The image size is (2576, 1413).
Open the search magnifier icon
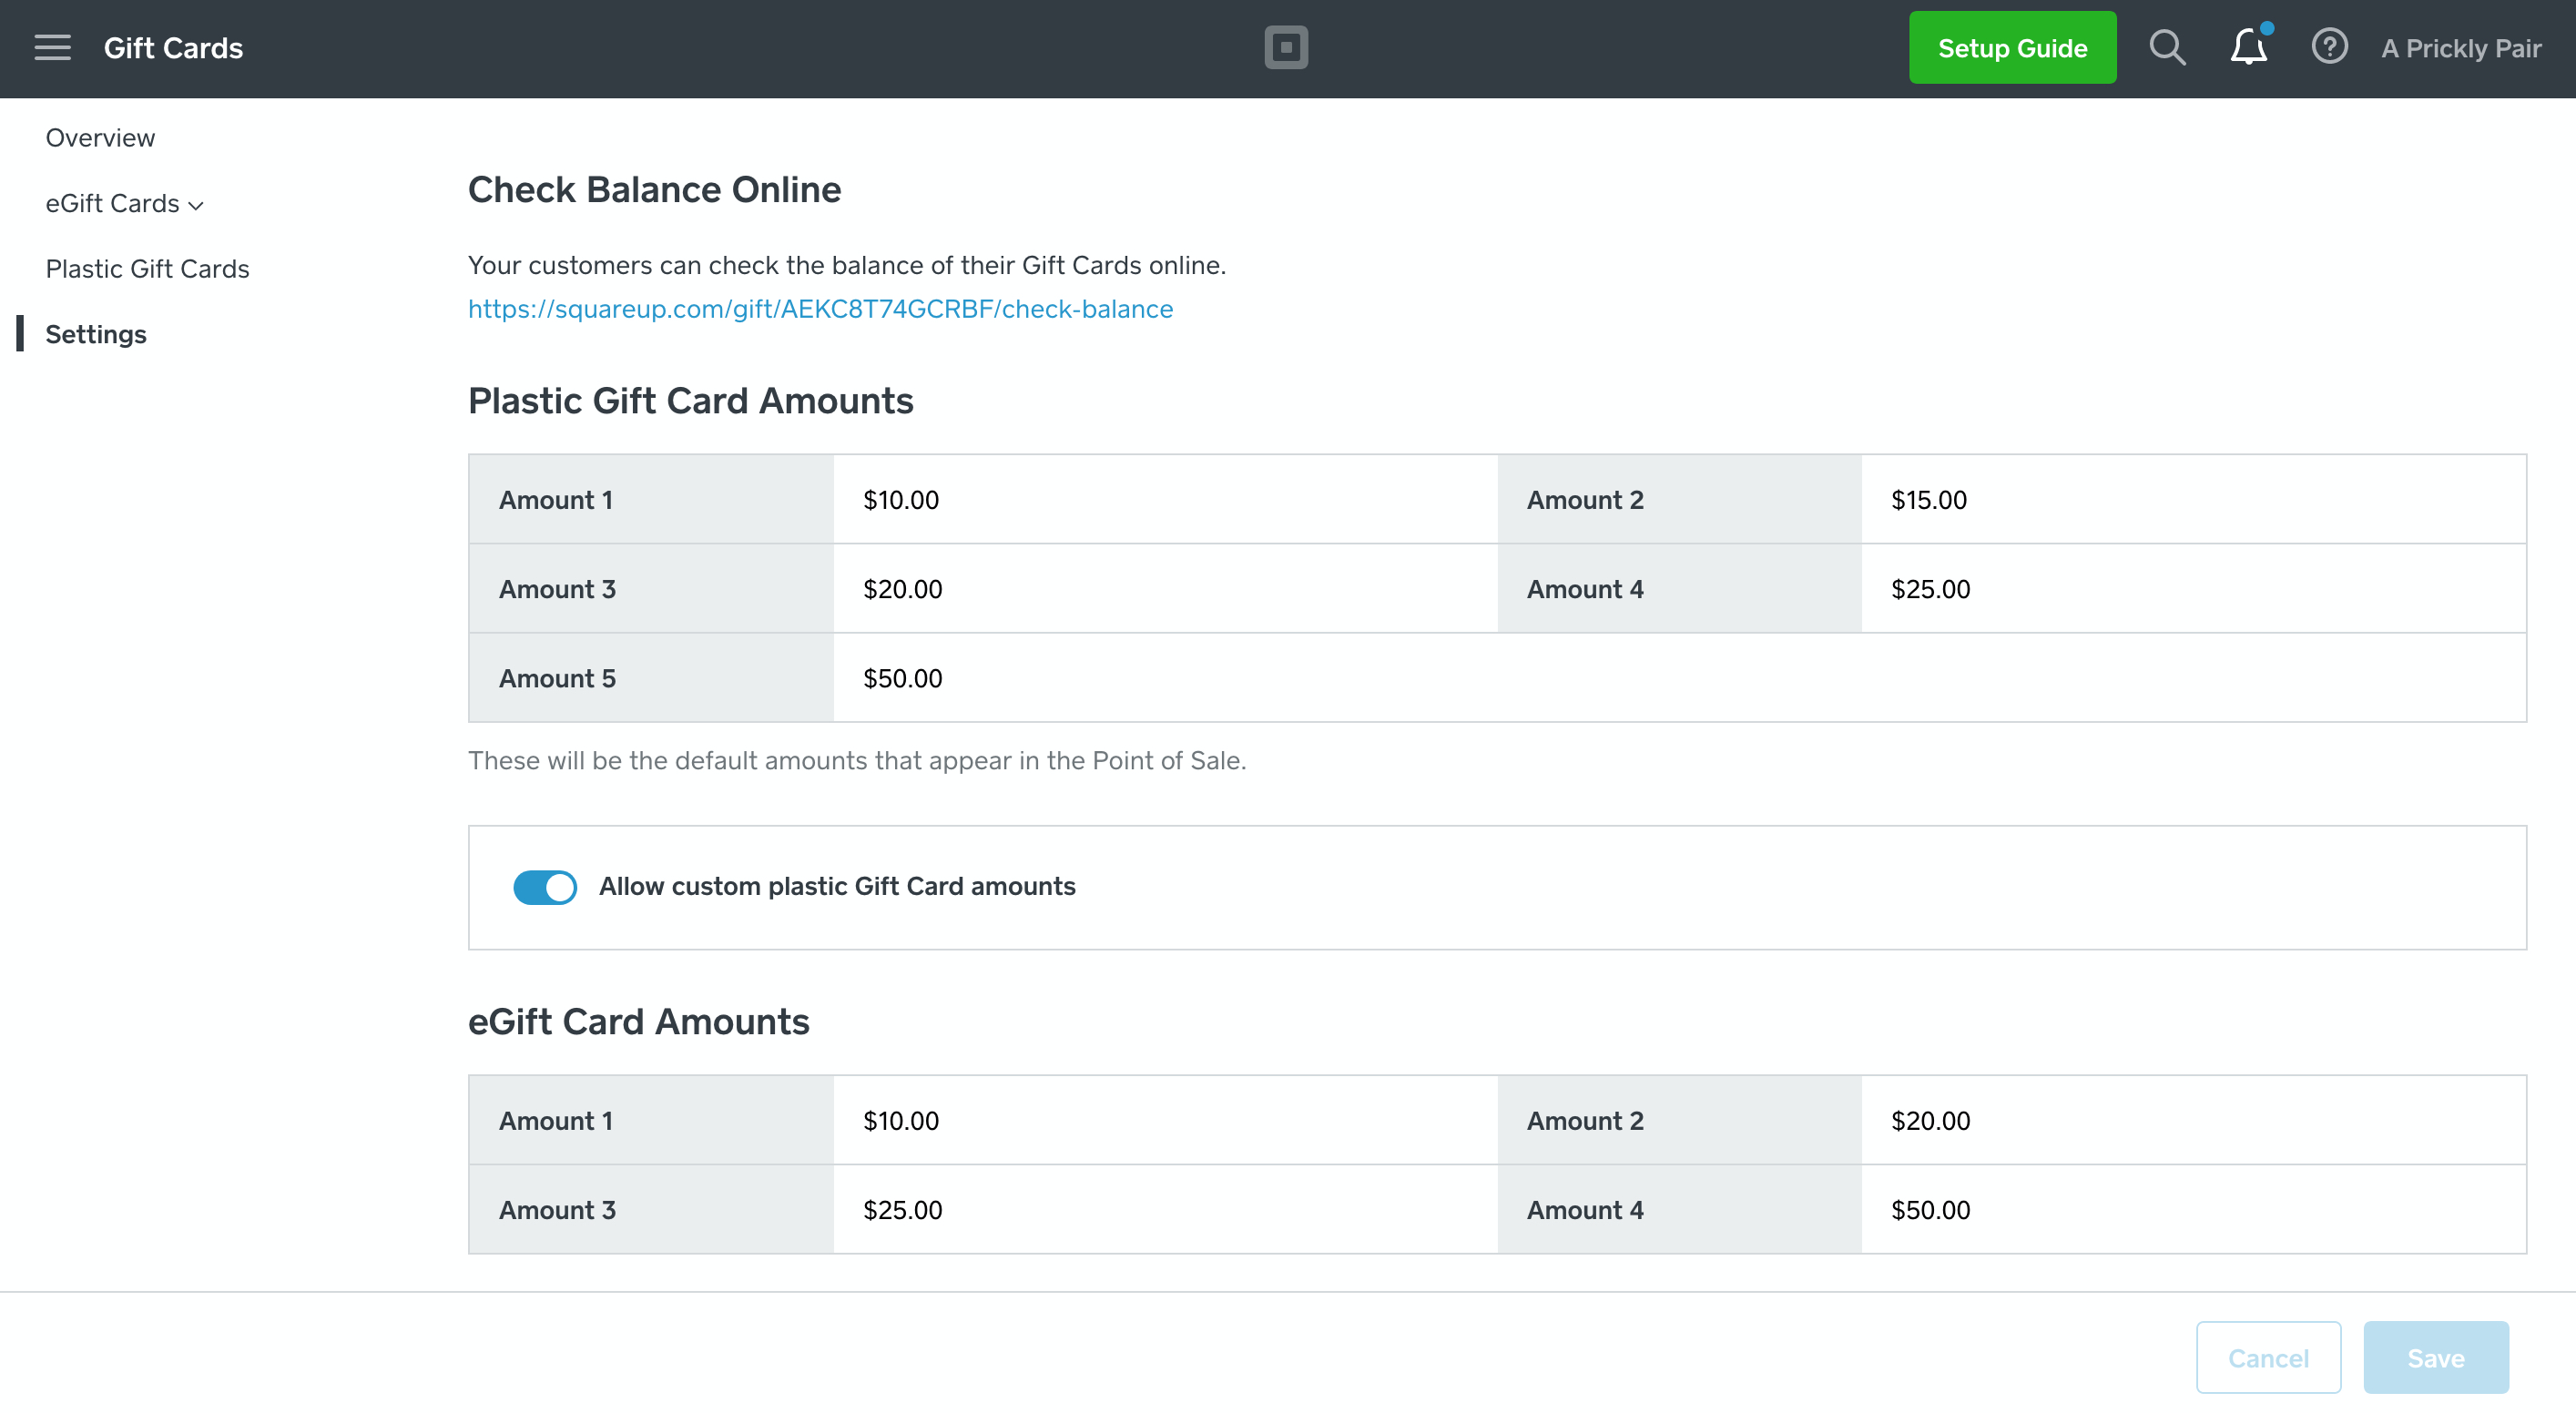(2166, 48)
